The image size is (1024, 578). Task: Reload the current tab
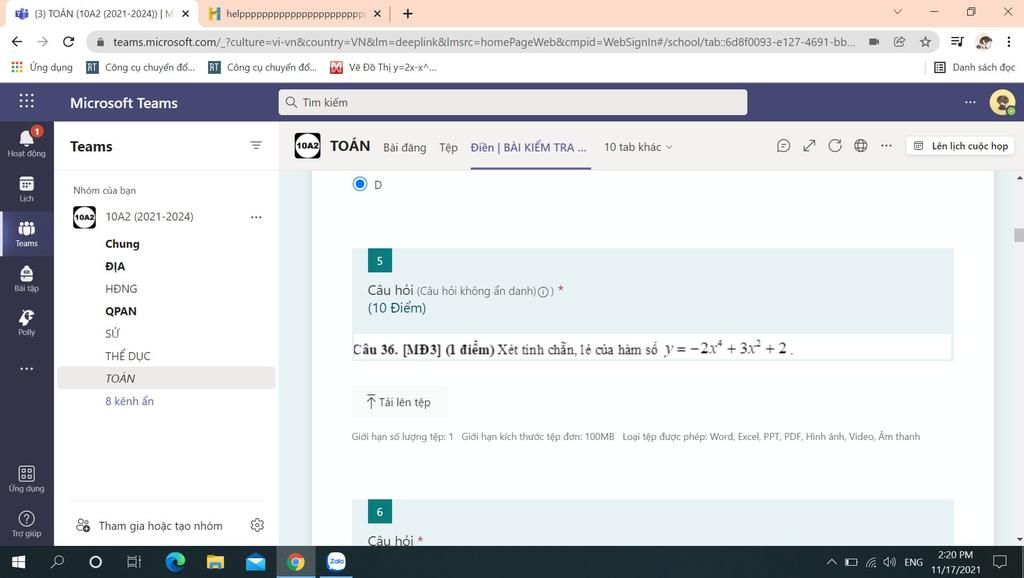tap(835, 146)
